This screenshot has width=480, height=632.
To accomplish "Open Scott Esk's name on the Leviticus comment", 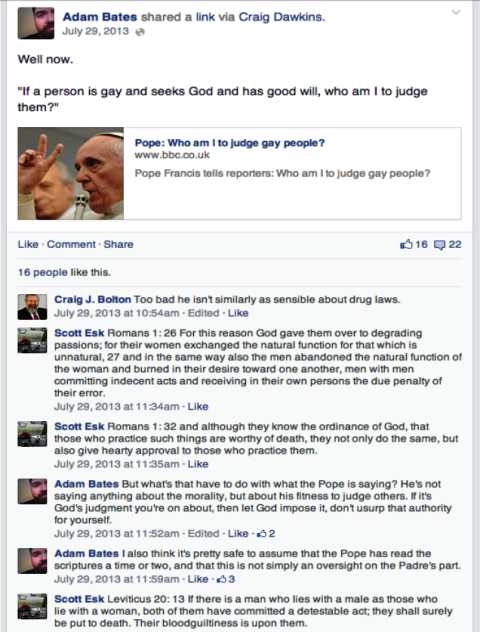I will tap(79, 599).
